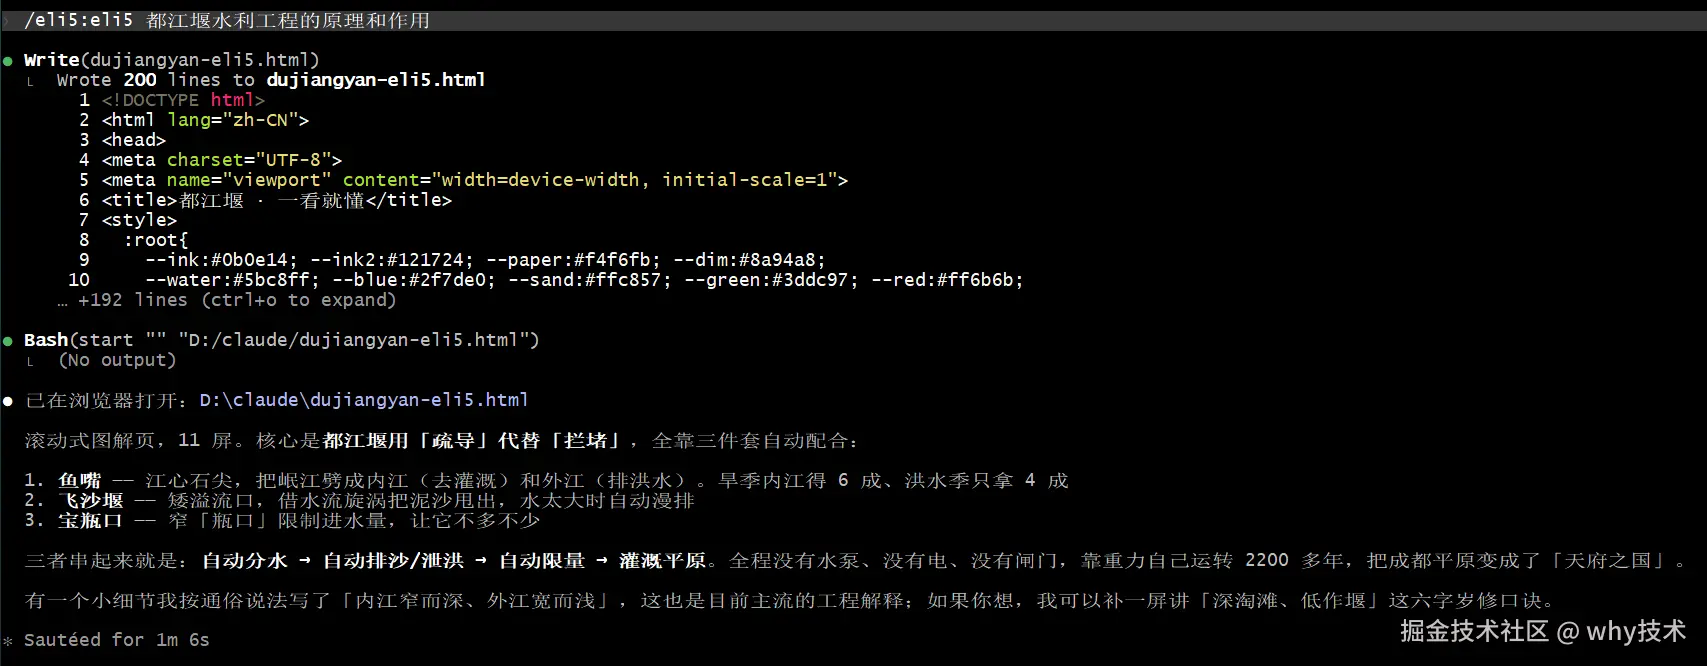Open the D:\claude\dujiangyan-eli5.html file link
The image size is (1707, 666).
point(364,400)
